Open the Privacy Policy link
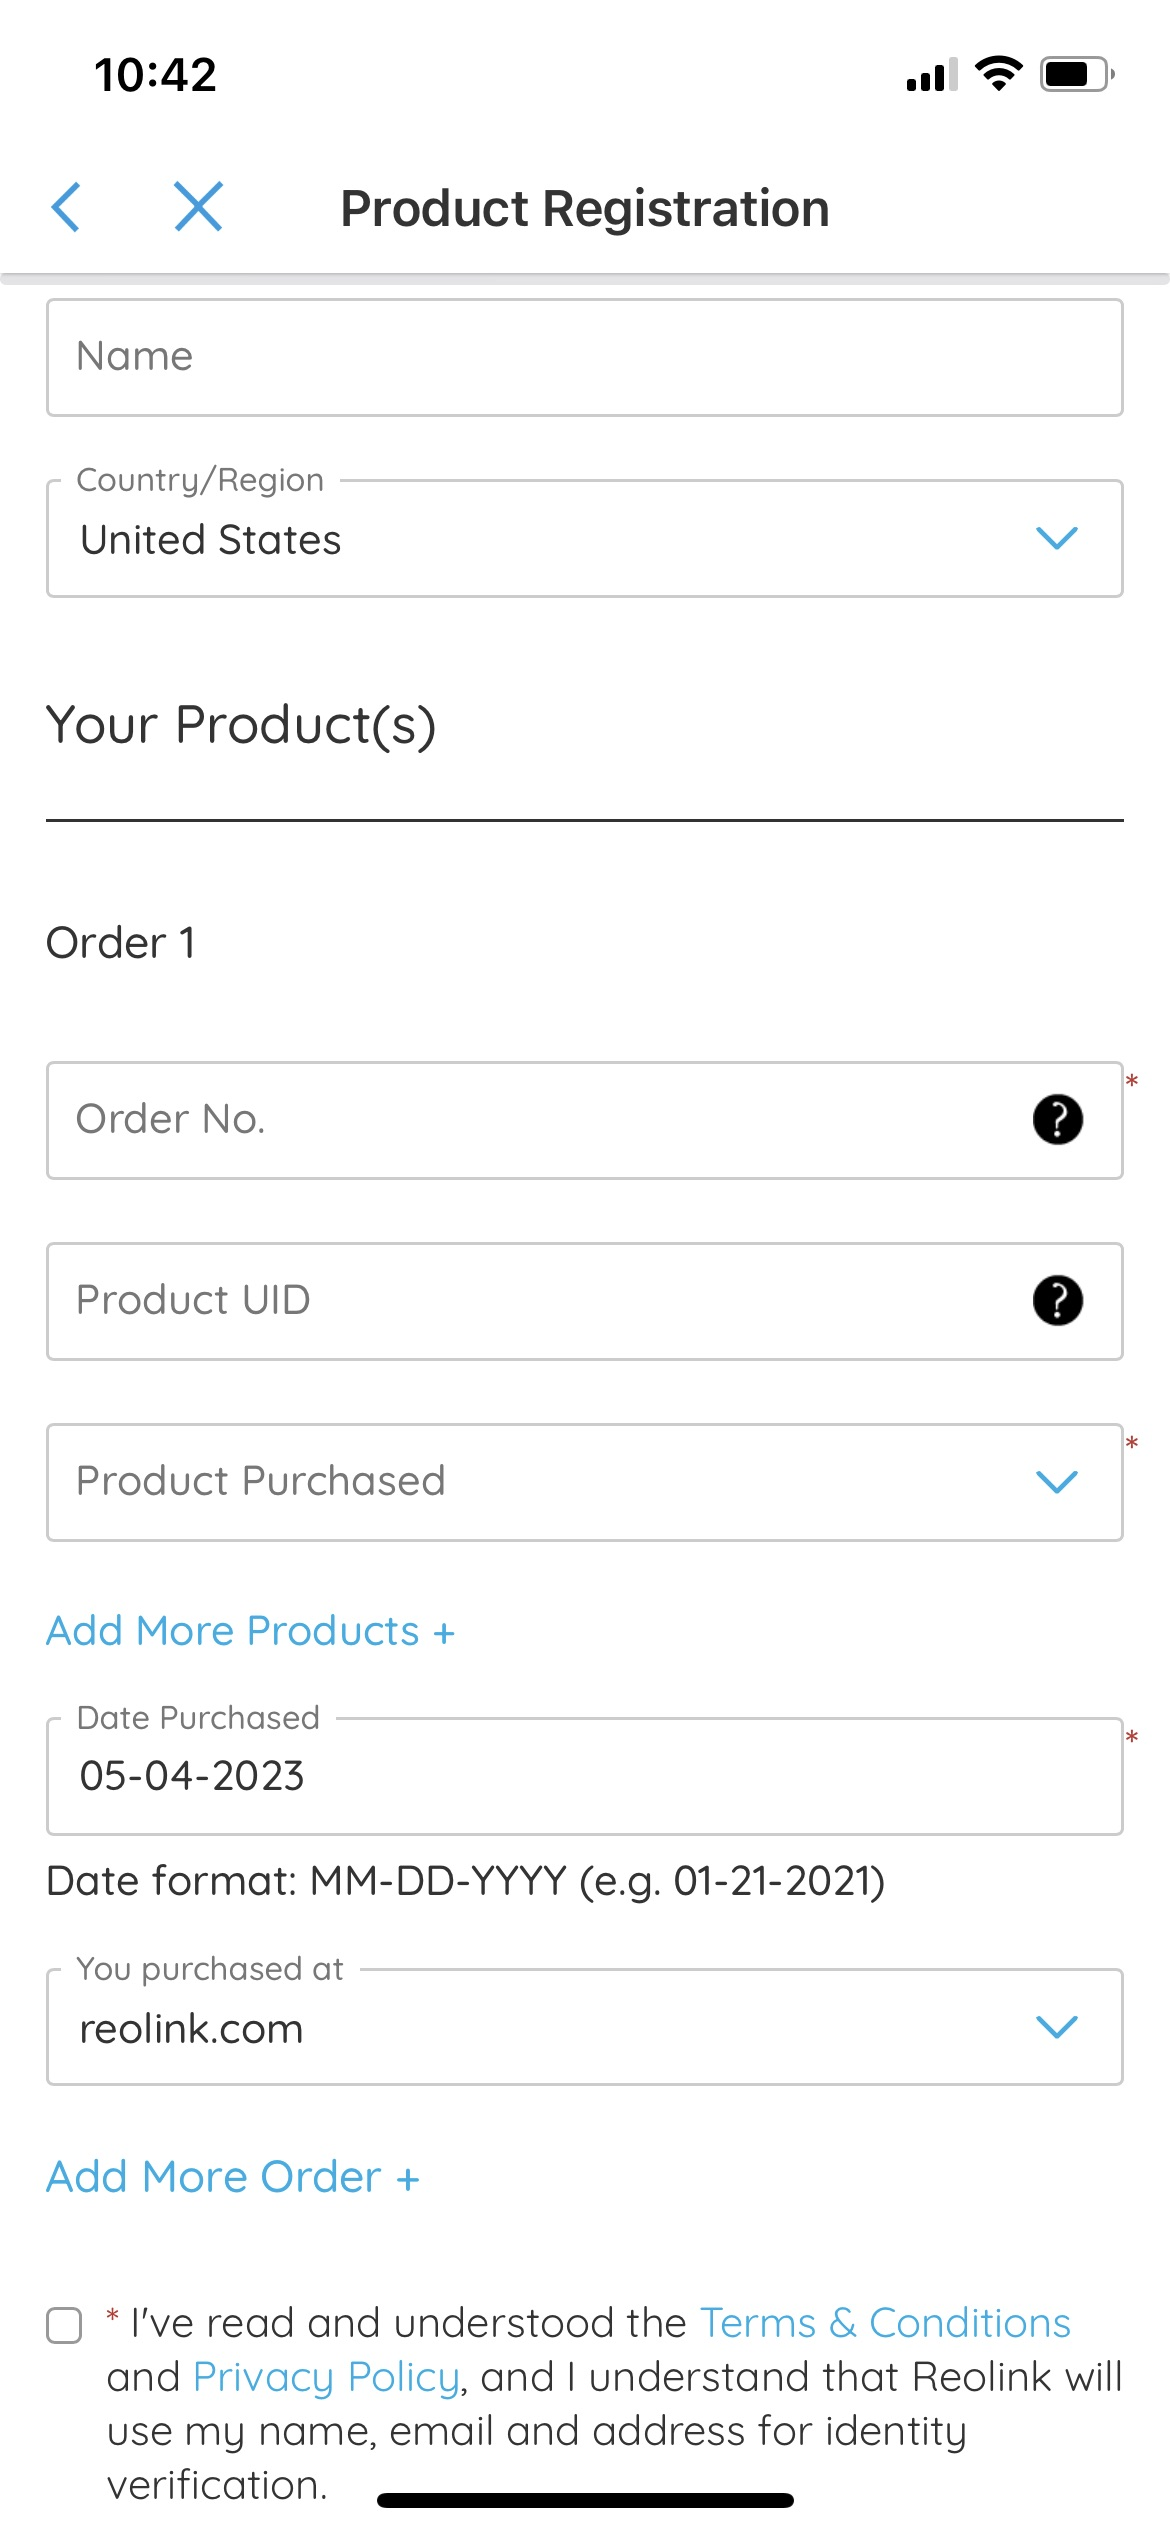 (x=326, y=2377)
